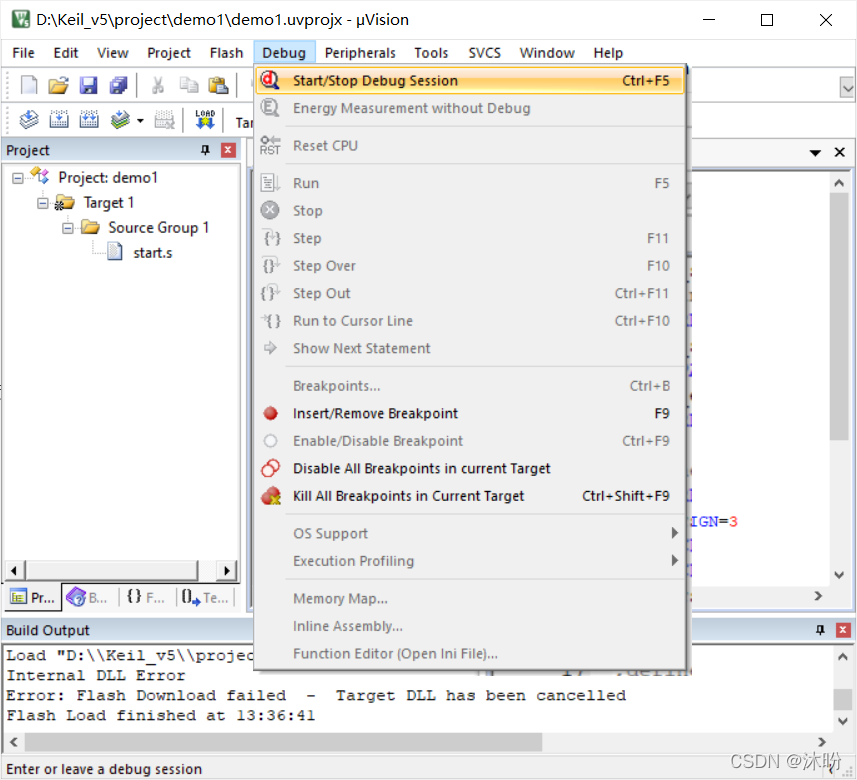Choose Step Out menu entry

tap(469, 294)
